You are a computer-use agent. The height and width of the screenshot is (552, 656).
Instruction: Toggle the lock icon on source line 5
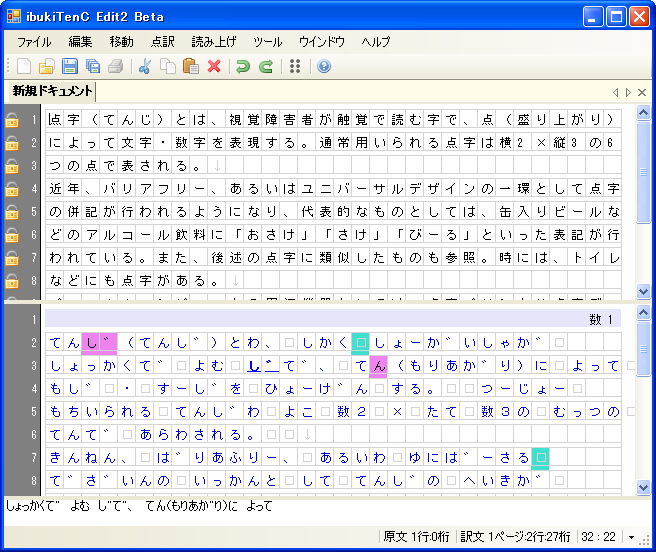coord(12,212)
